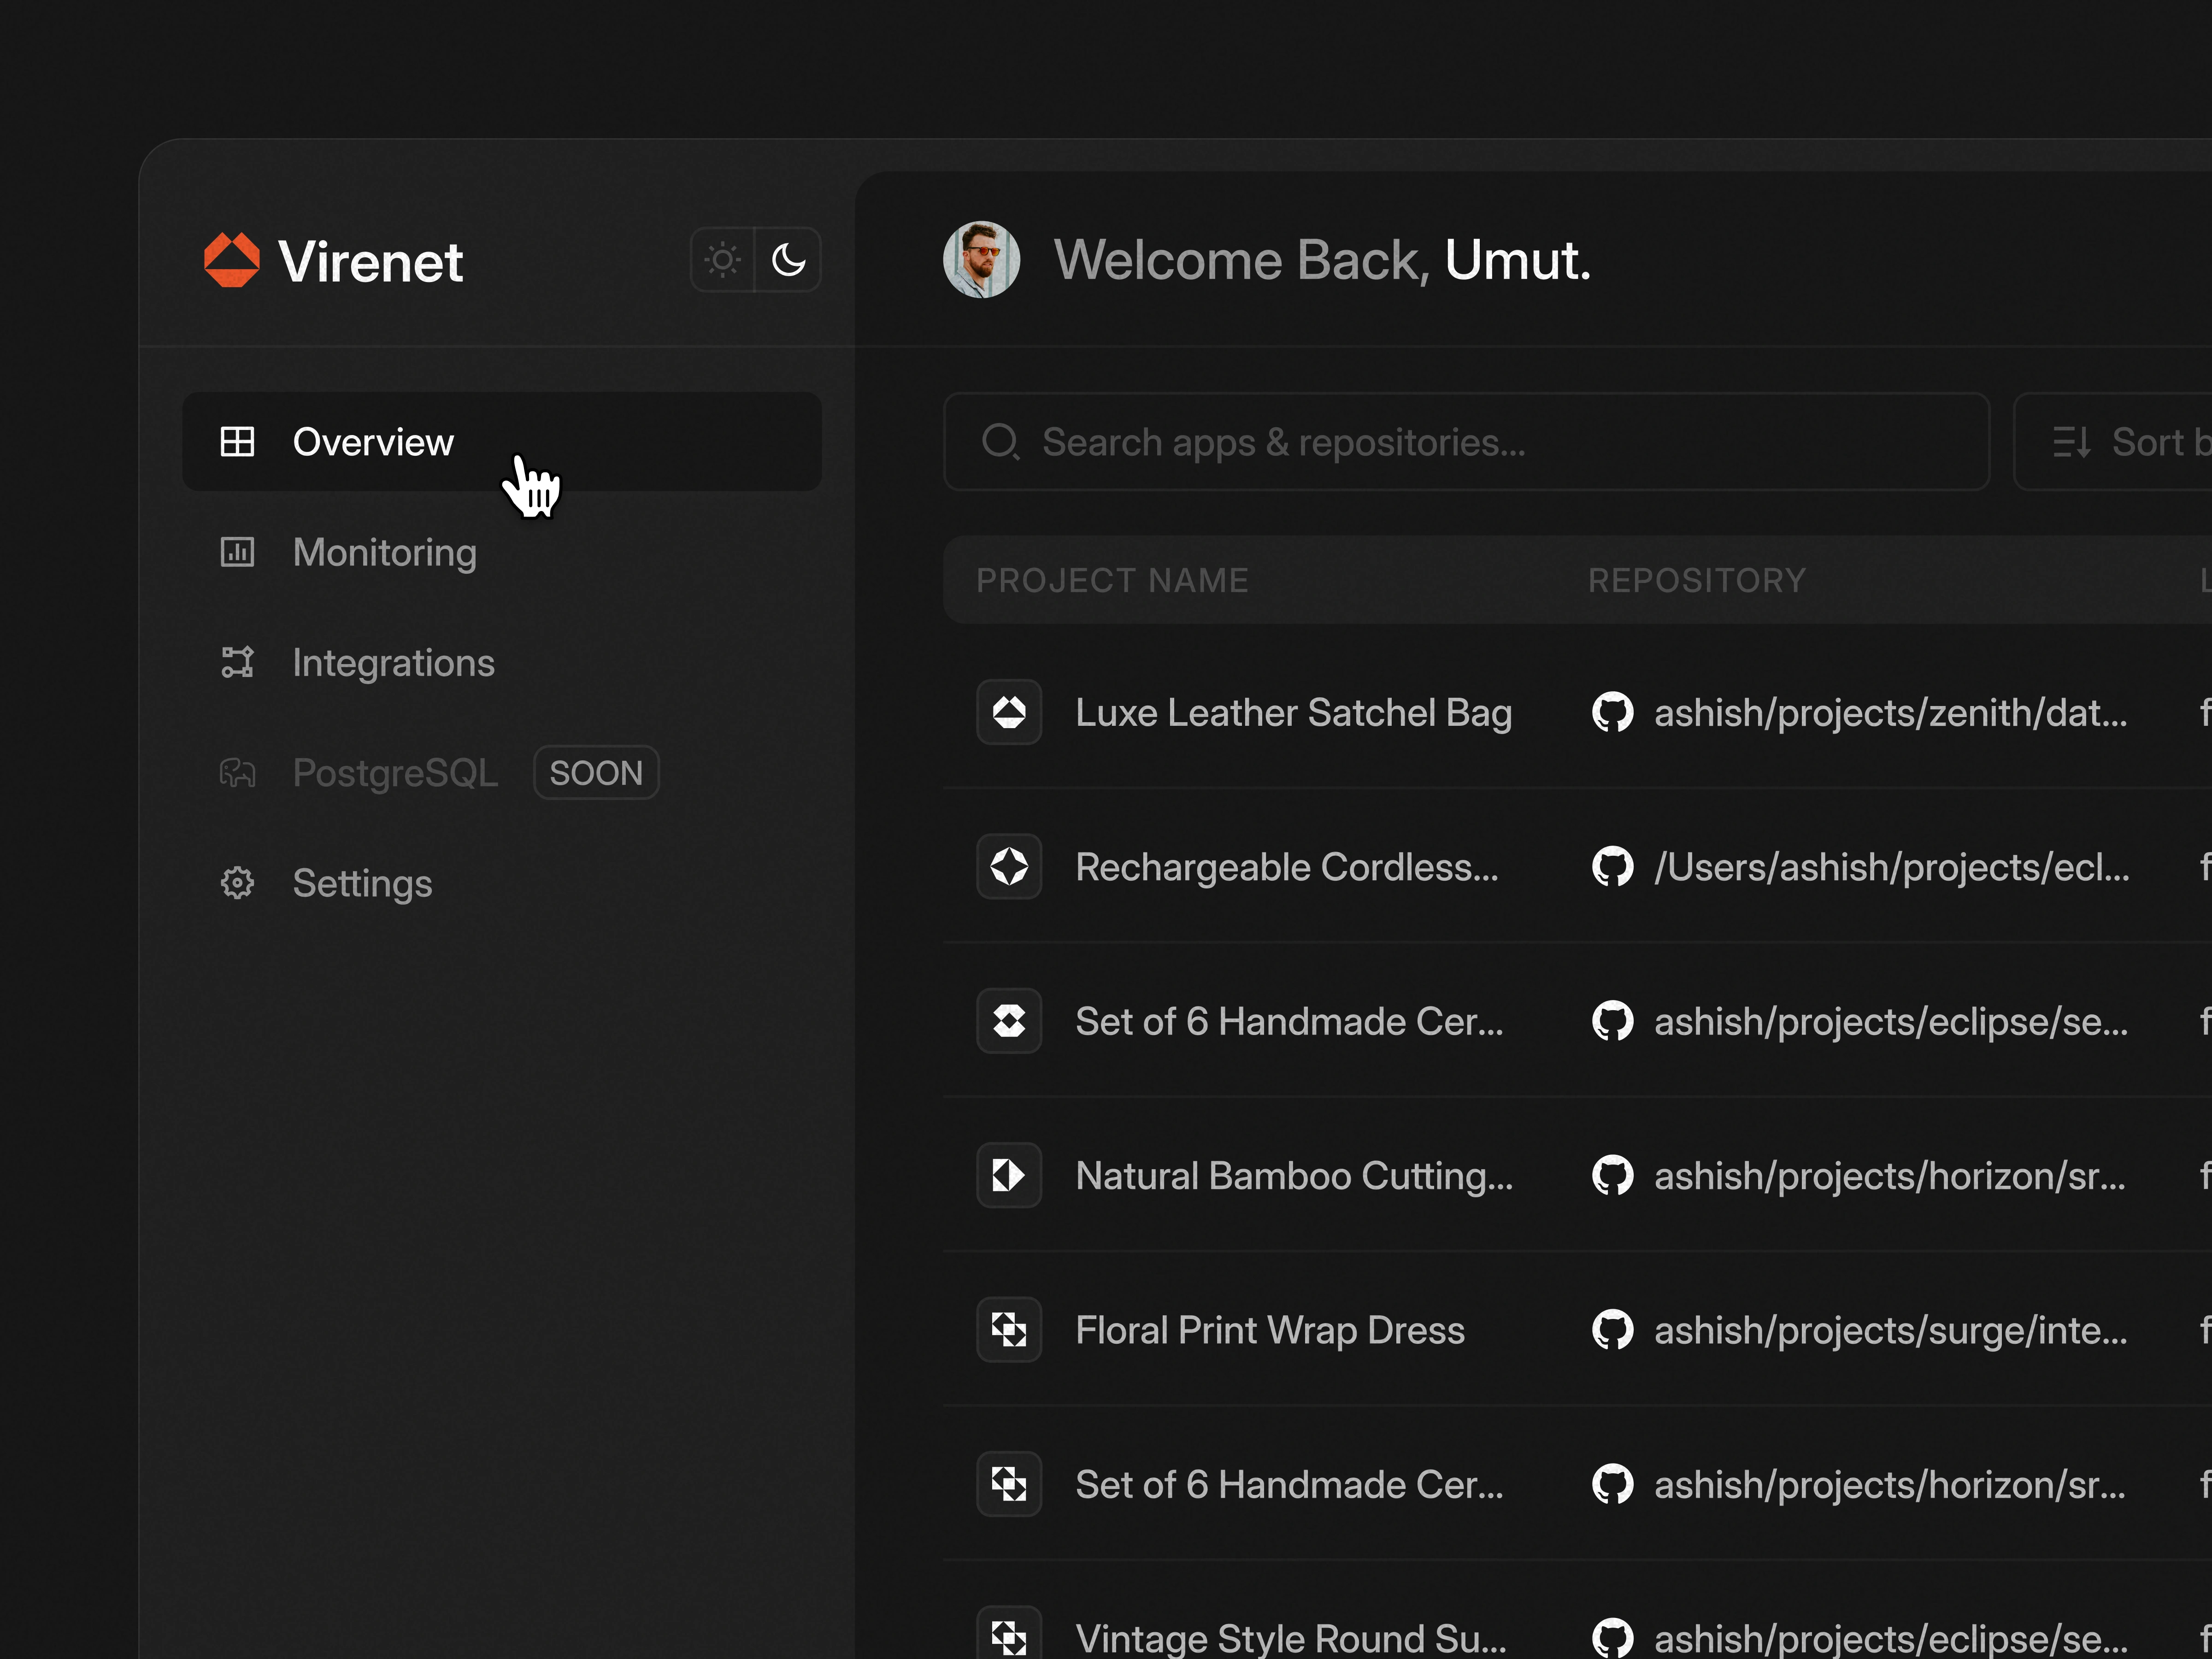Image resolution: width=2212 pixels, height=1659 pixels.
Task: Click Umut's profile avatar
Action: point(981,260)
